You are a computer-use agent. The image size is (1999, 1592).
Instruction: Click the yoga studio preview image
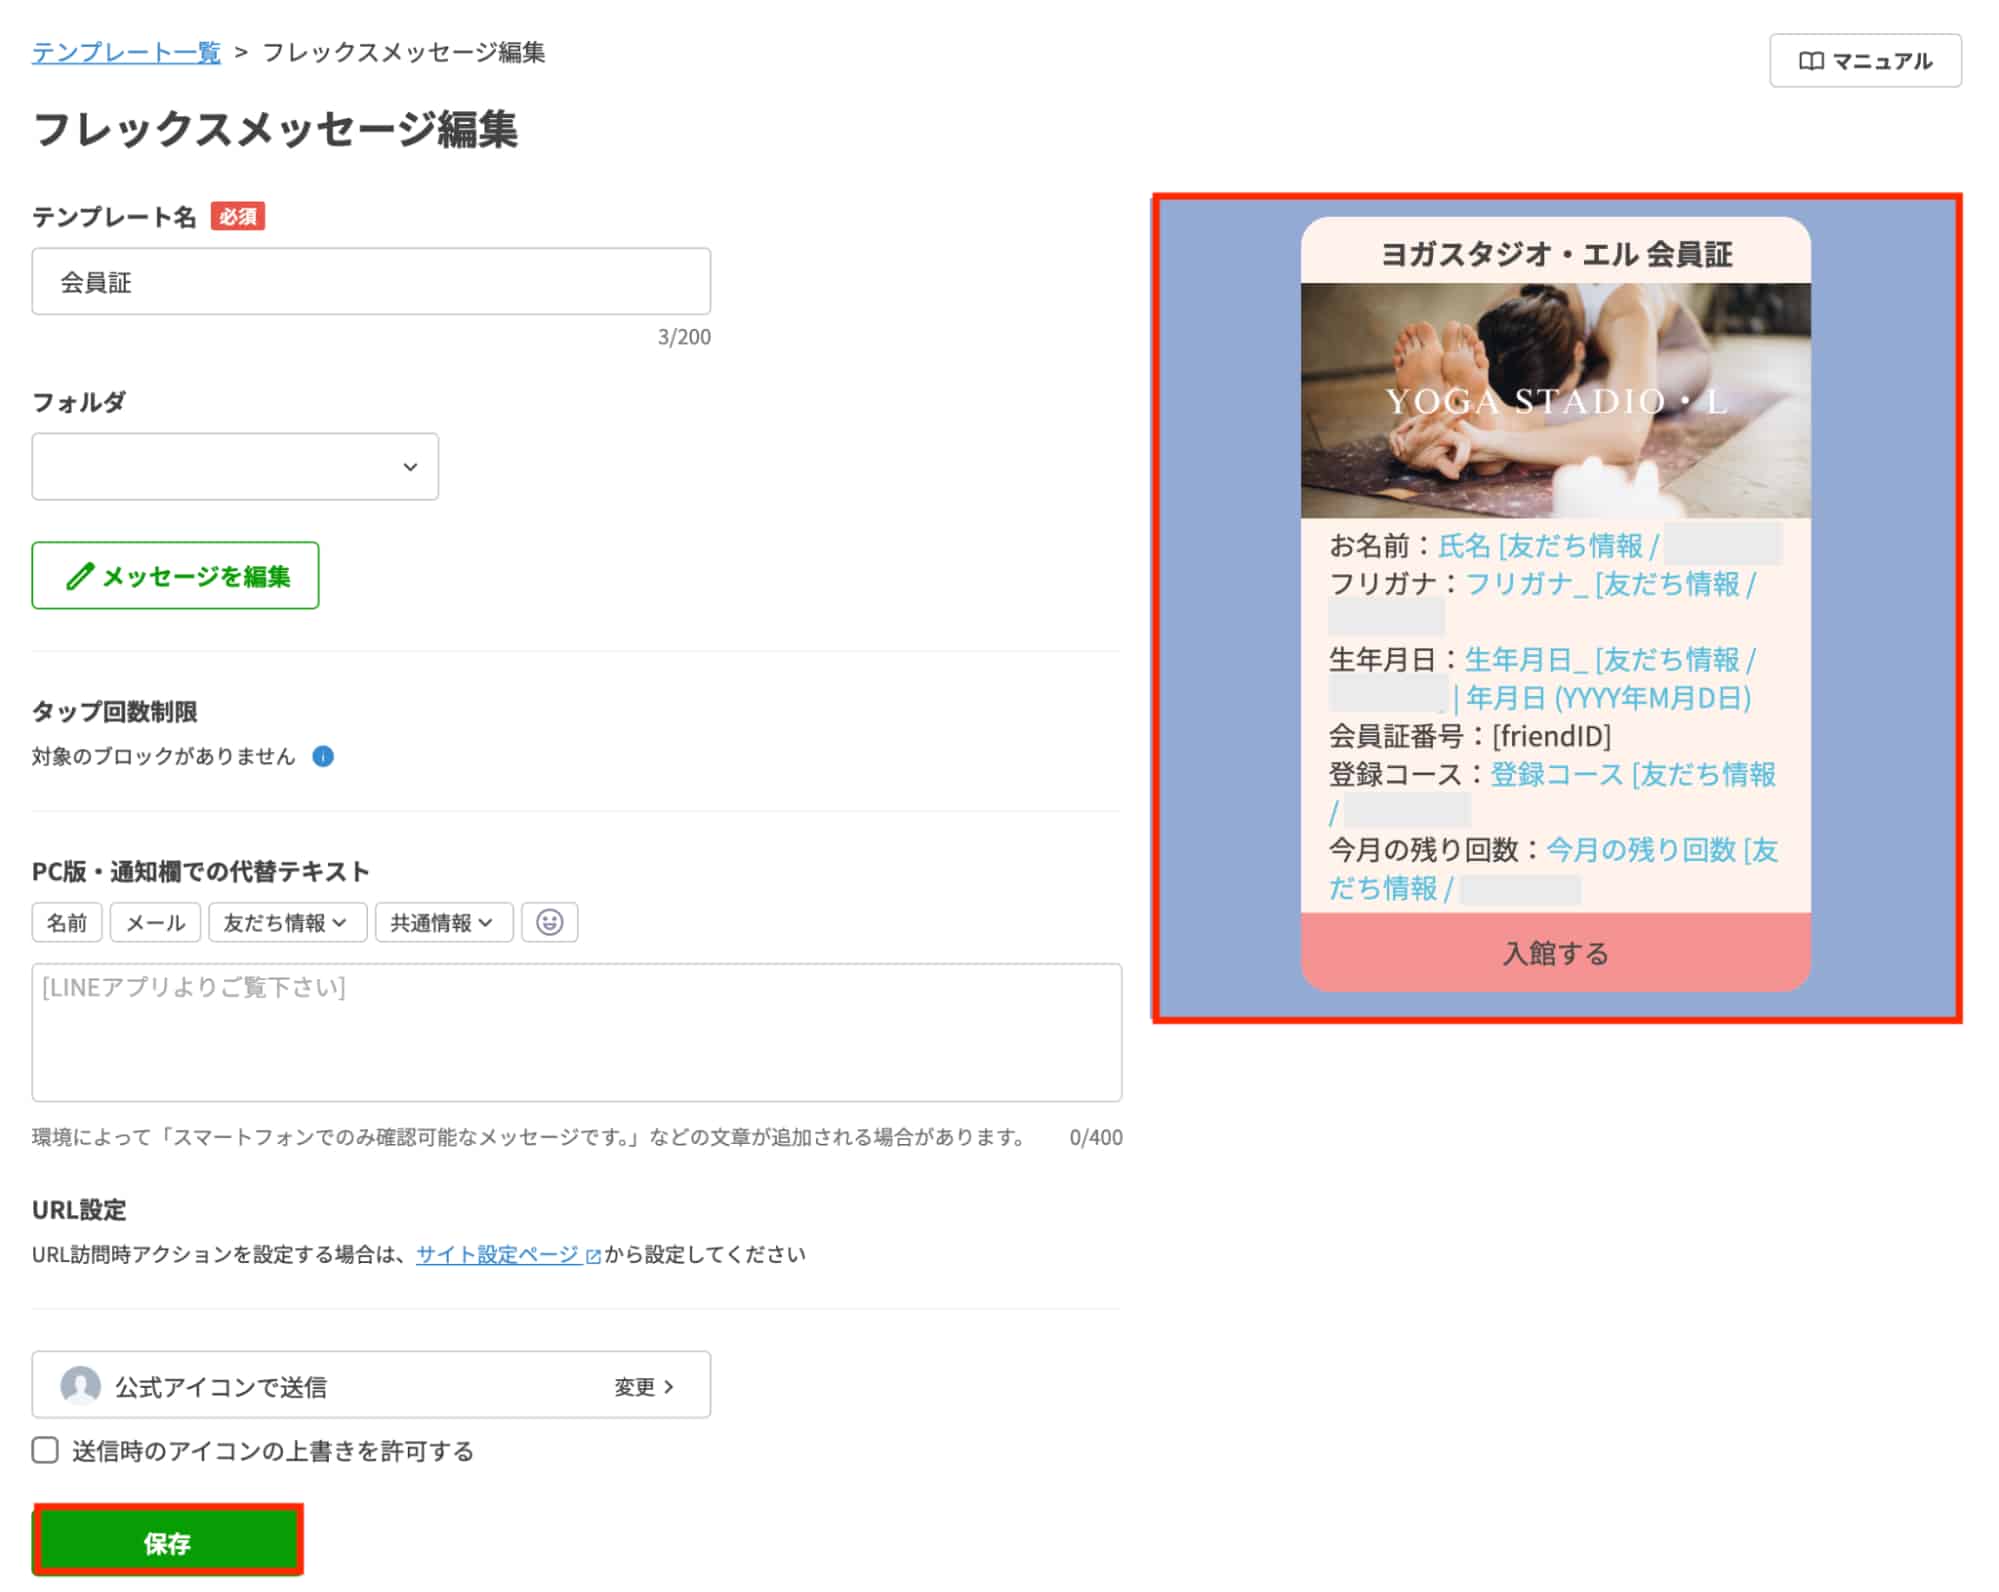[x=1555, y=400]
